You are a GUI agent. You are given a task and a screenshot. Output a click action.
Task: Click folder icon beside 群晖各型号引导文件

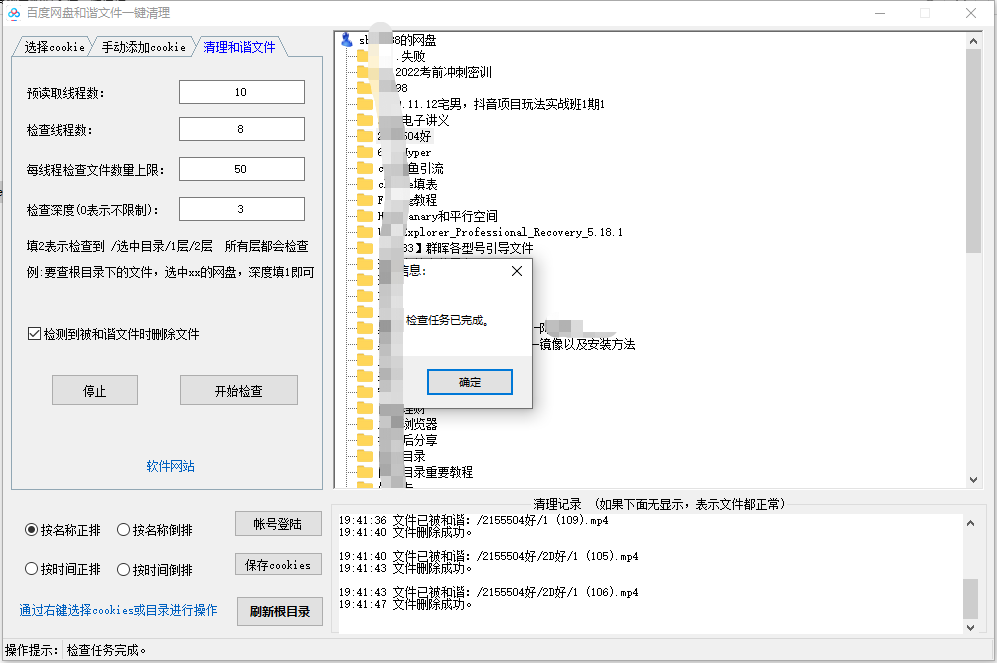364,248
